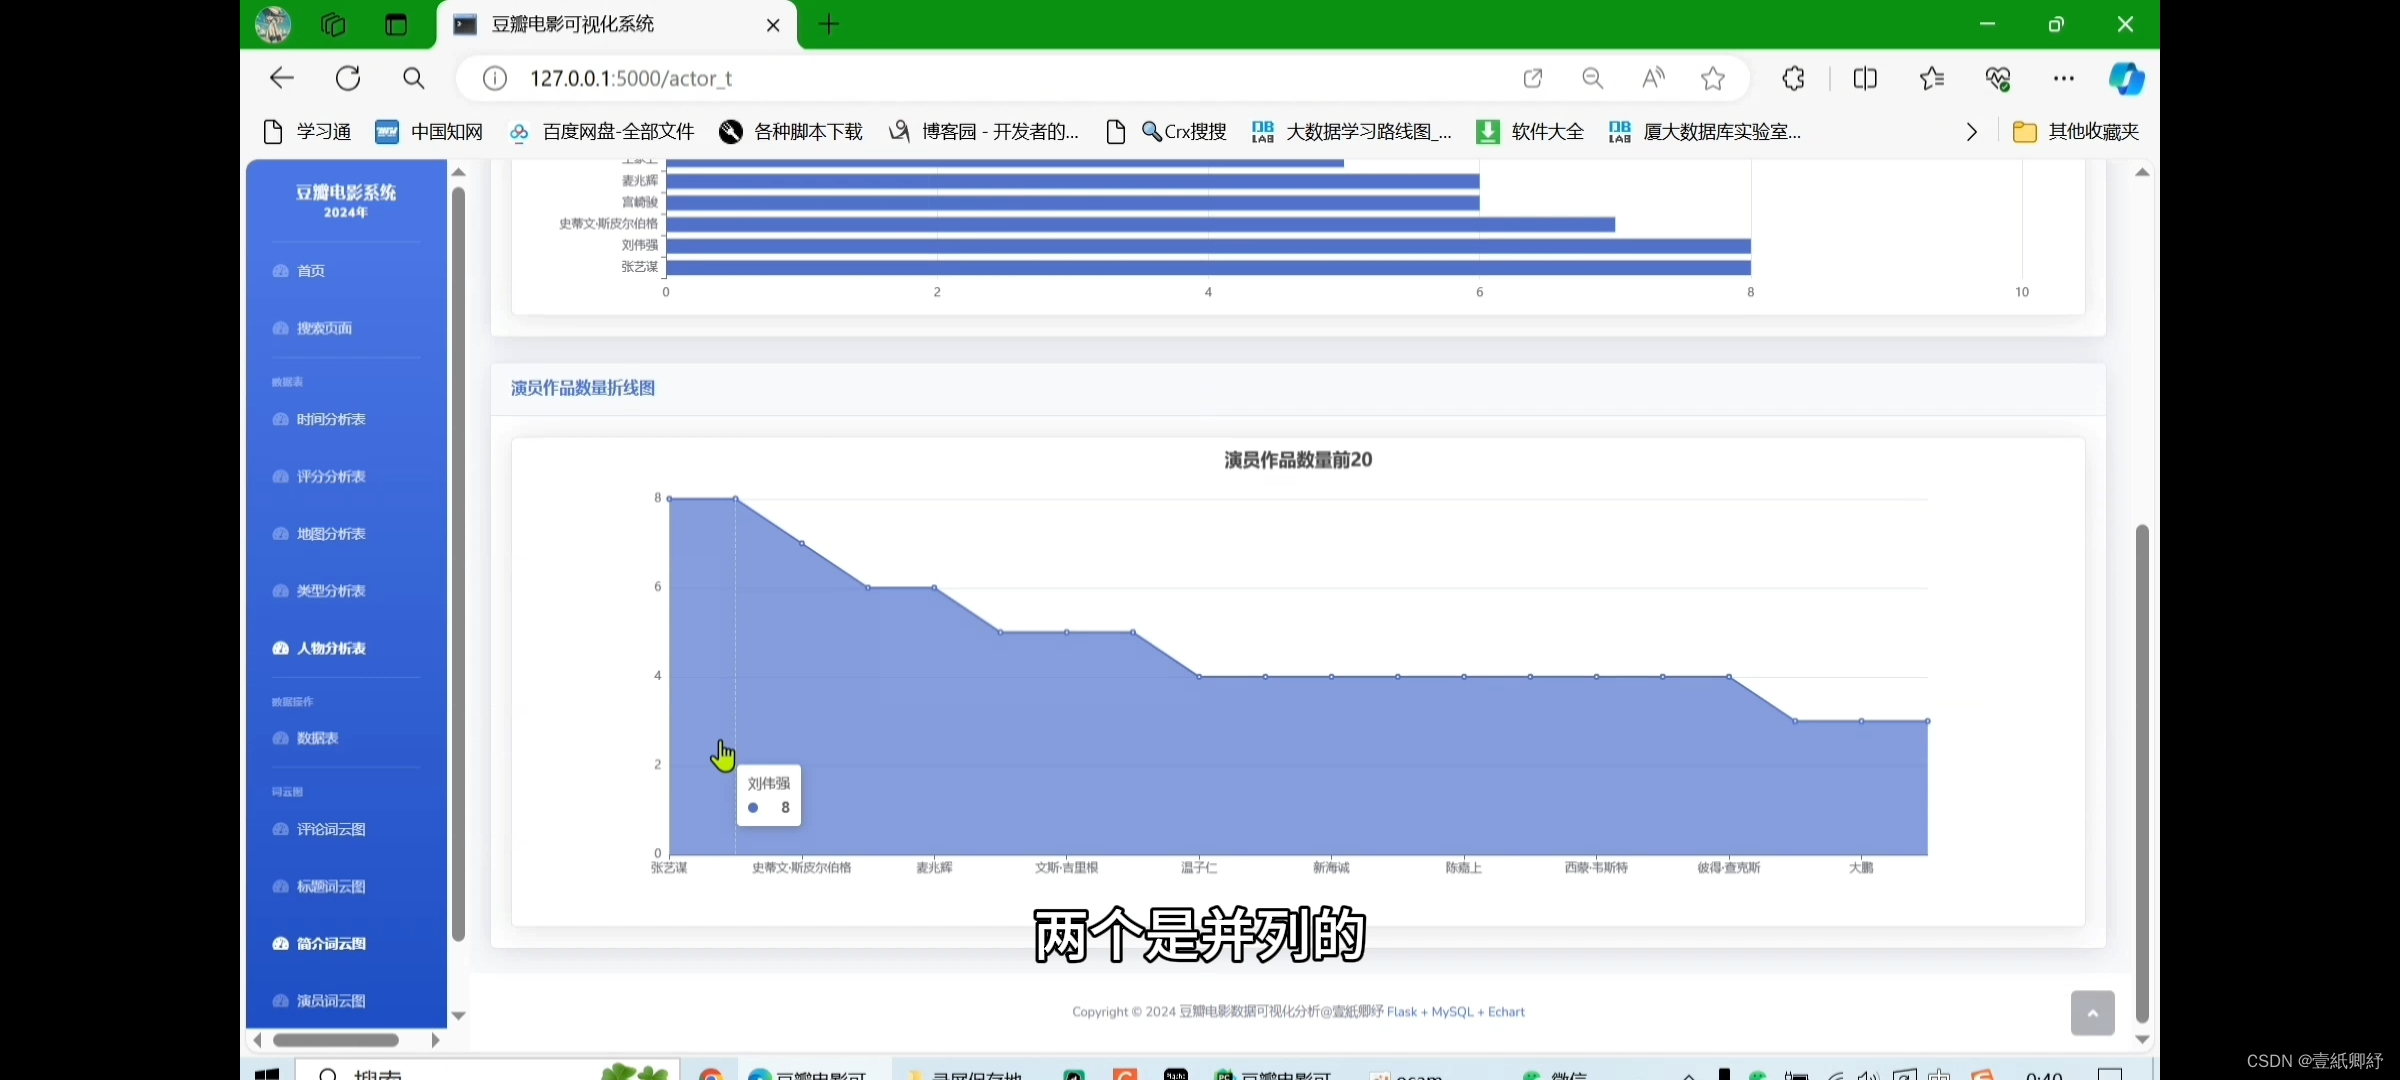Screen dimensions: 2400x1080
Task: Open the 厦大数据库实验室 bookmark
Action: click(1706, 131)
